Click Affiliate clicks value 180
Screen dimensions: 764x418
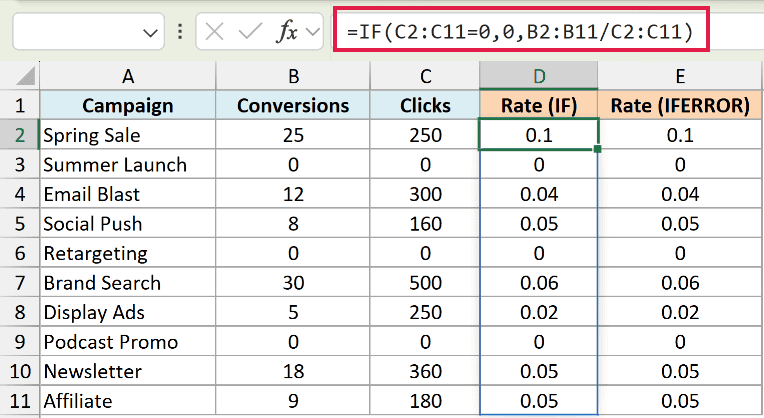(x=425, y=401)
